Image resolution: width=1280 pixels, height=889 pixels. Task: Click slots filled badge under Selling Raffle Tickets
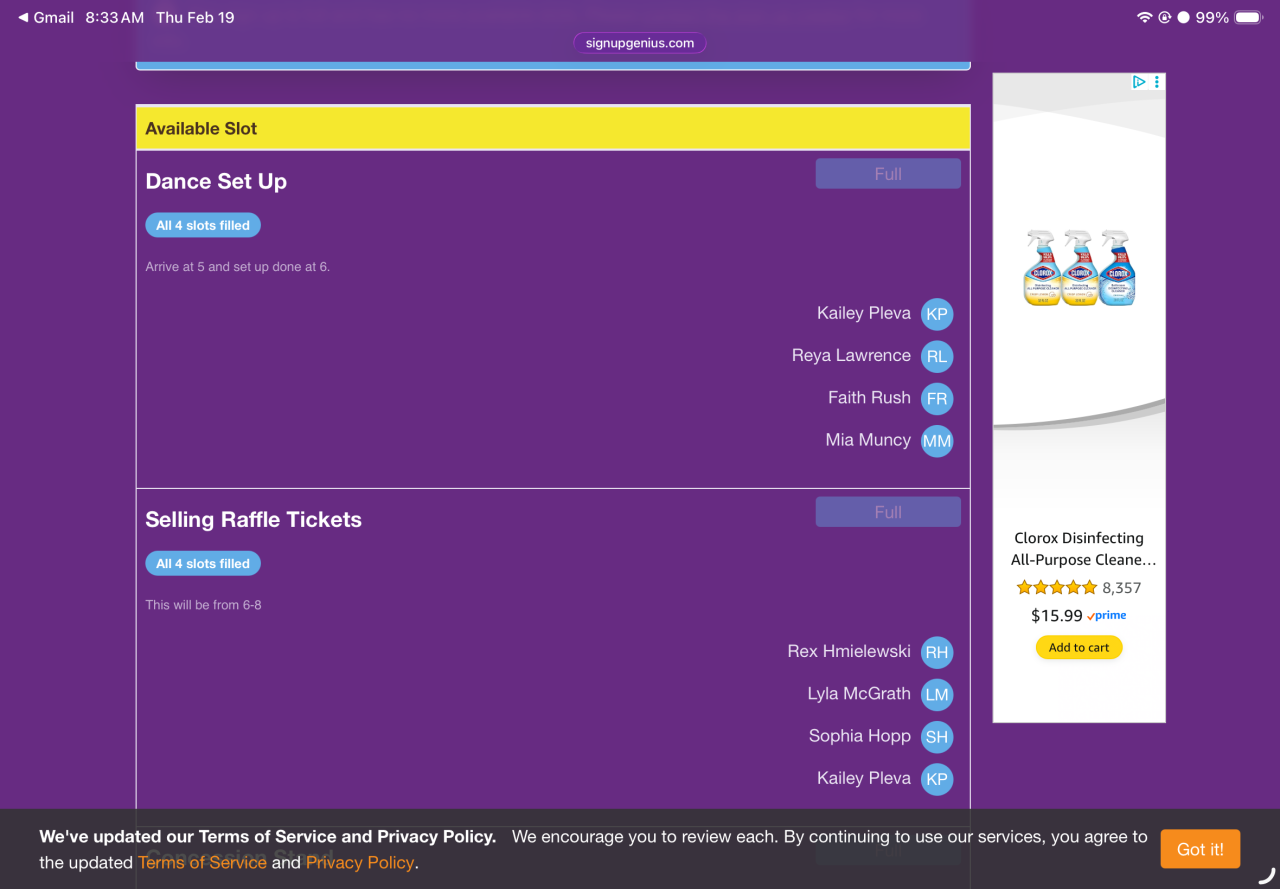[203, 563]
